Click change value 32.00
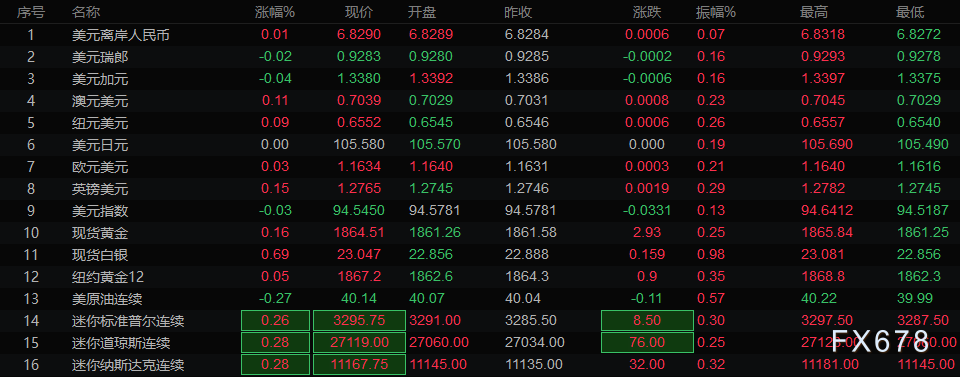960x377 pixels. click(647, 365)
